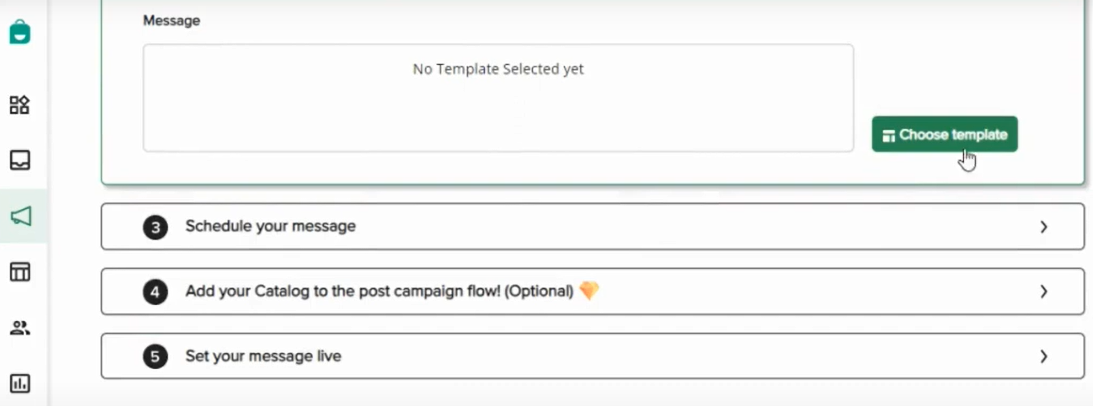
Task: Expand the Add your Catalog chevron arrow
Action: [1044, 292]
